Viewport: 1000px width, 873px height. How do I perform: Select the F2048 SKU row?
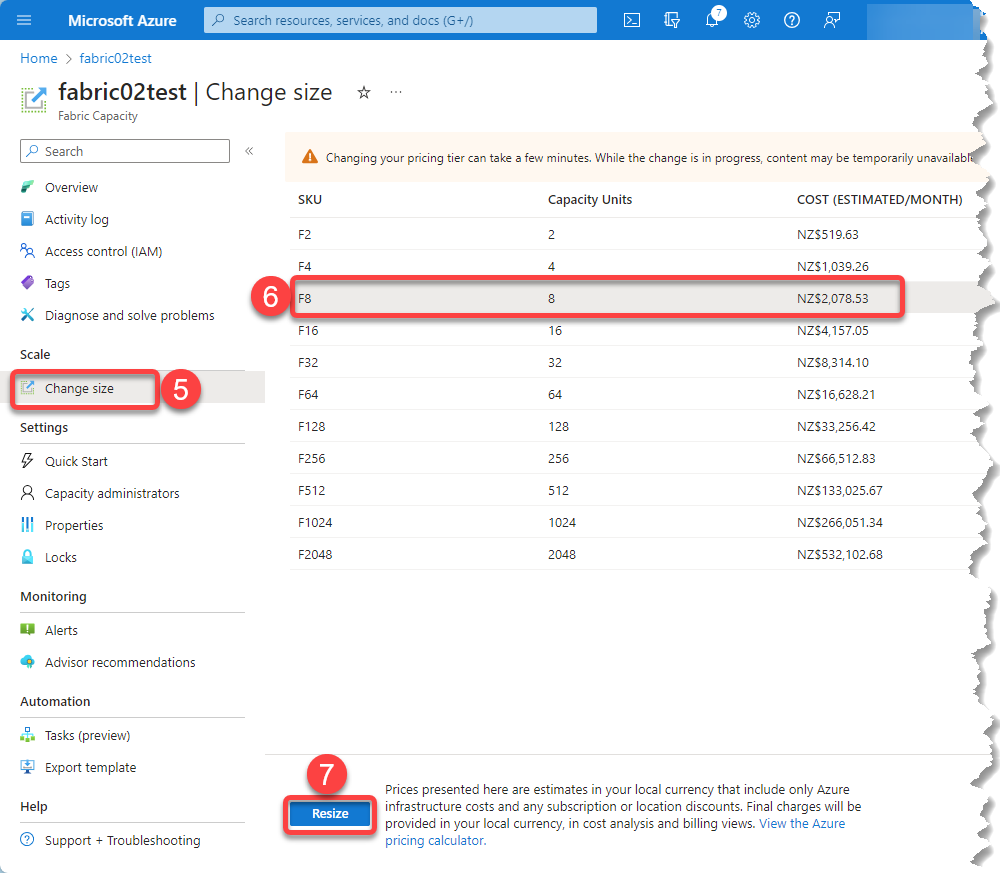coord(633,554)
